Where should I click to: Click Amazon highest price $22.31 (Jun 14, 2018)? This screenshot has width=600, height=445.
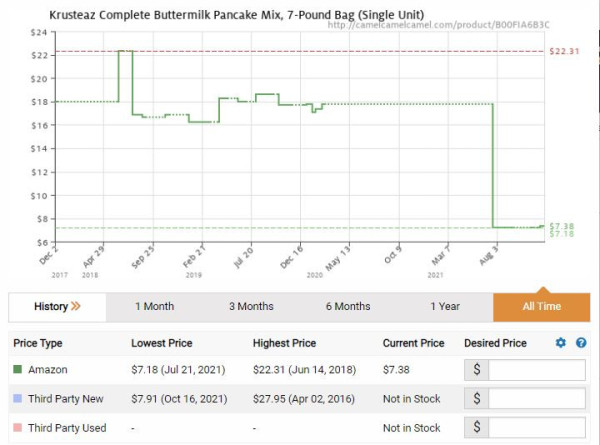pyautogui.click(x=305, y=370)
